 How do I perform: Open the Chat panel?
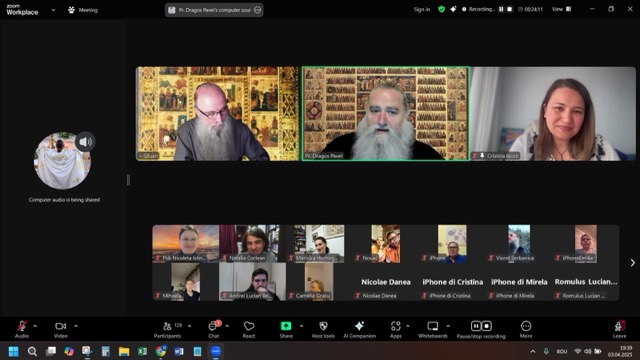pyautogui.click(x=214, y=329)
